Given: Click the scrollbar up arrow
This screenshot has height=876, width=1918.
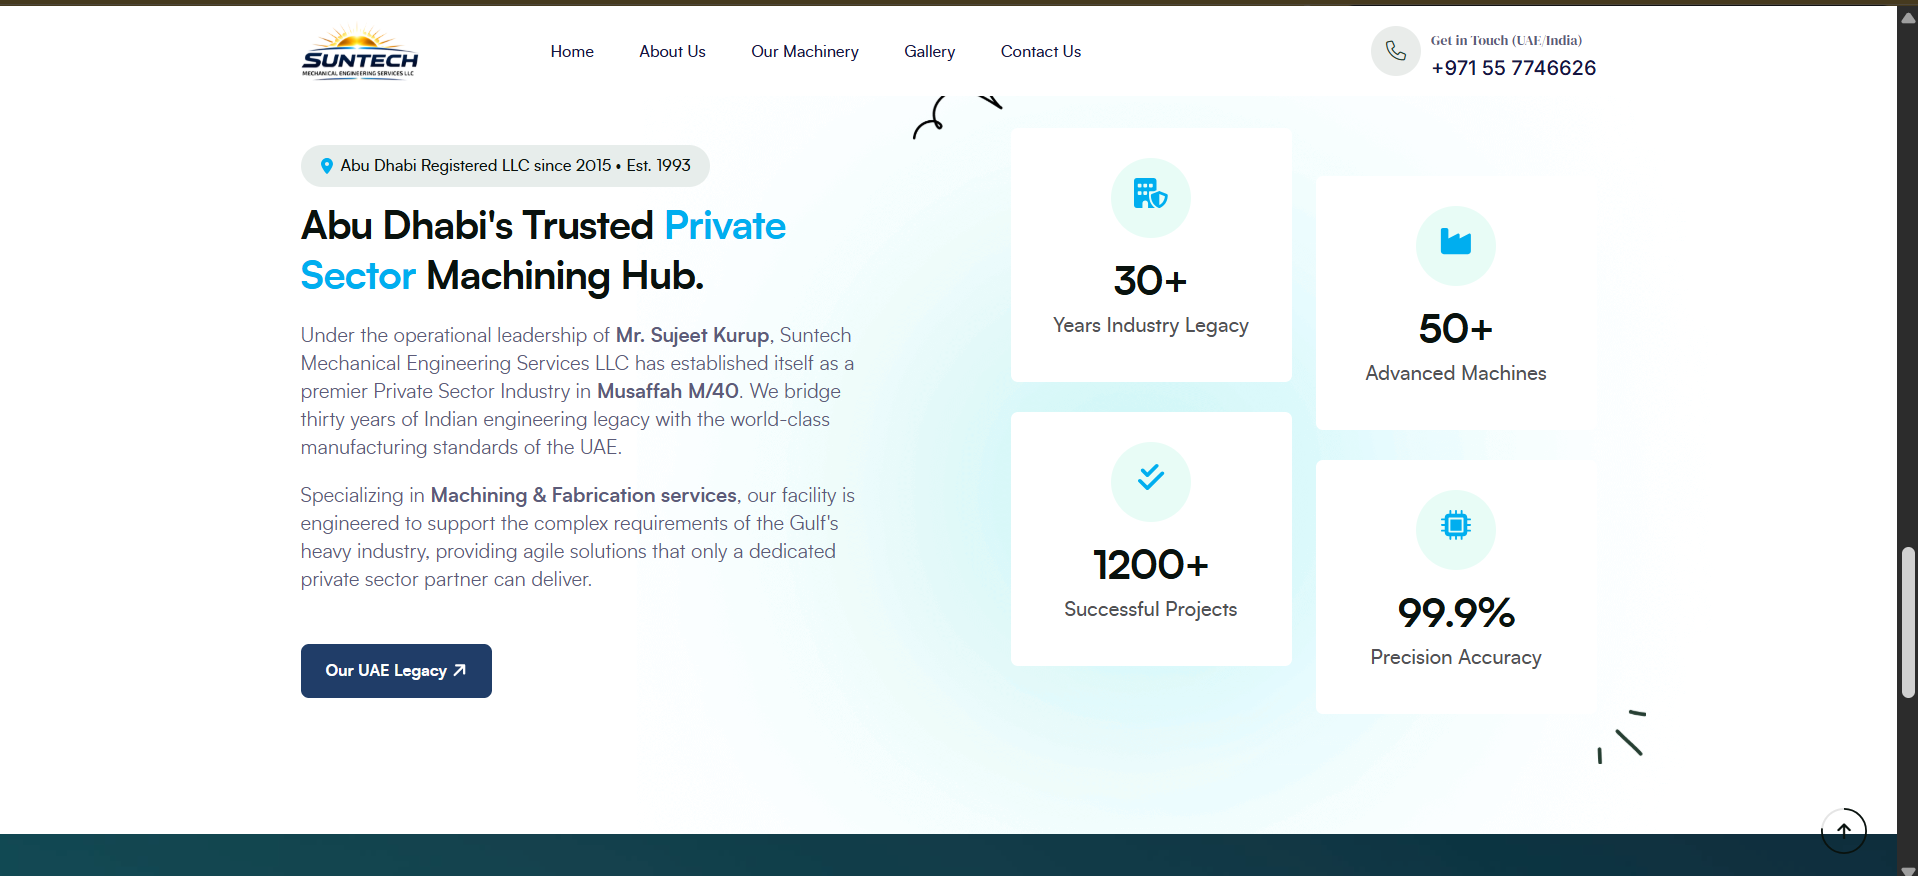Looking at the screenshot, I should [1908, 17].
